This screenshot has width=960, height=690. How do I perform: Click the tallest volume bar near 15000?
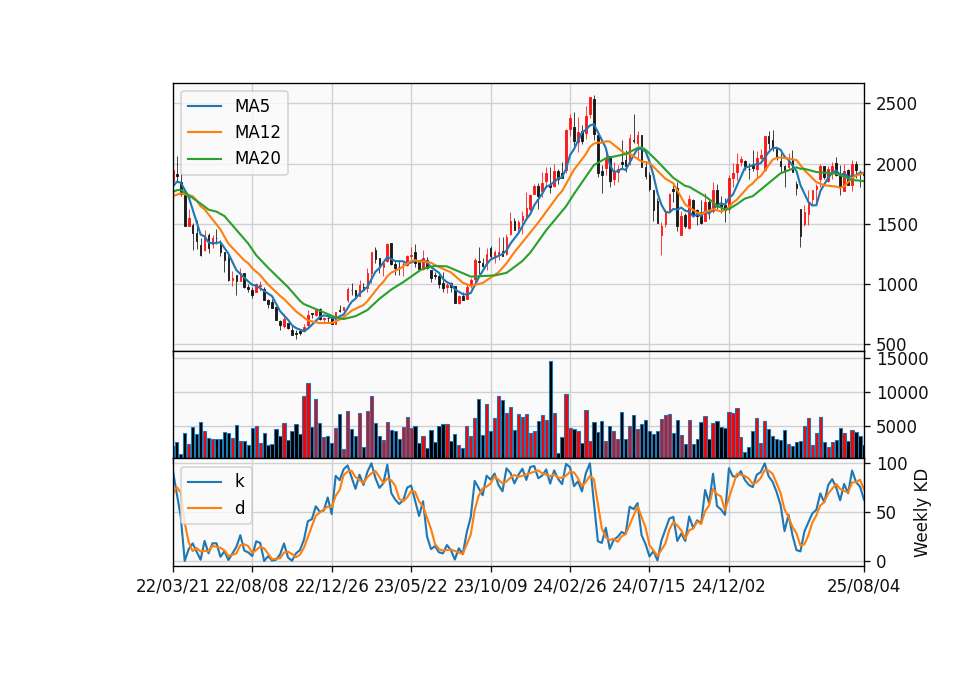click(x=550, y=410)
